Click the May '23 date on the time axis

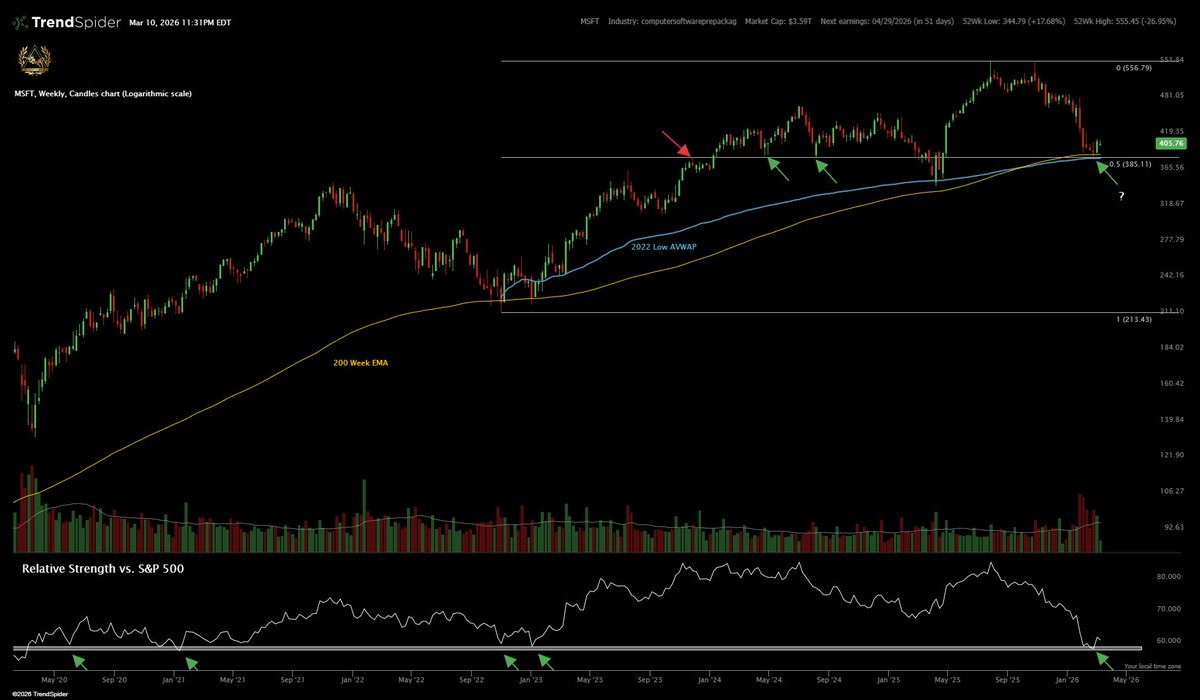[589, 679]
